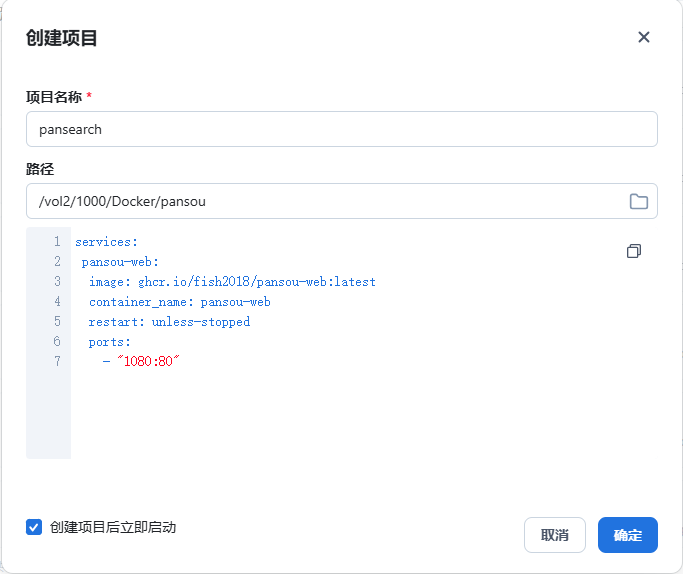Close the 创建项目 dialog

pyautogui.click(x=643, y=37)
